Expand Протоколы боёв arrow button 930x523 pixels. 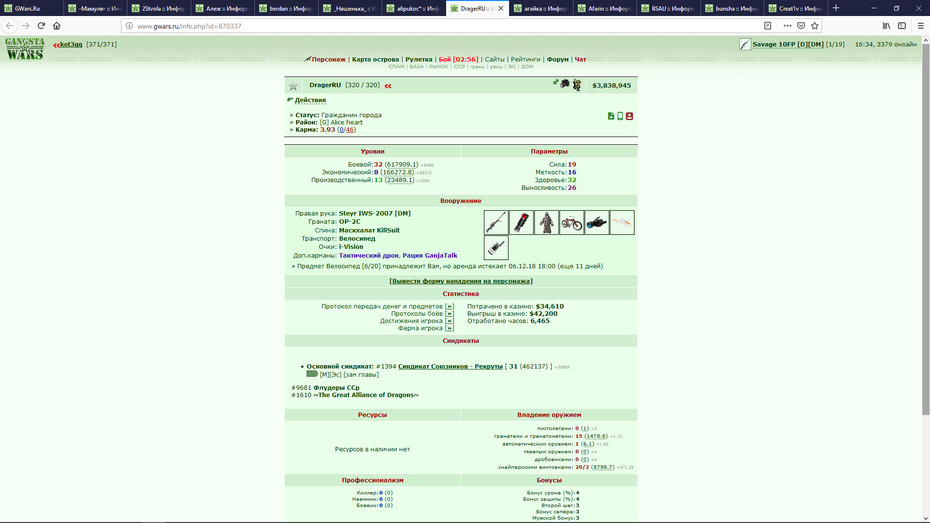449,314
